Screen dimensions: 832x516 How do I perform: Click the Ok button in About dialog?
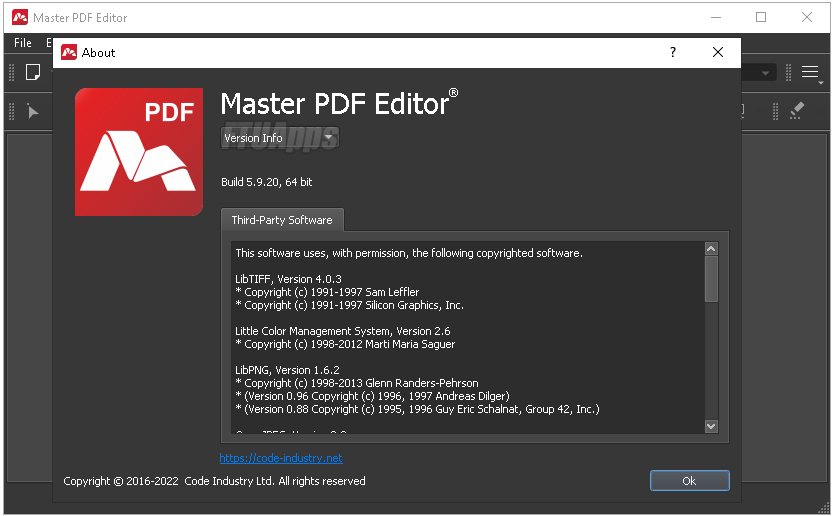click(689, 480)
